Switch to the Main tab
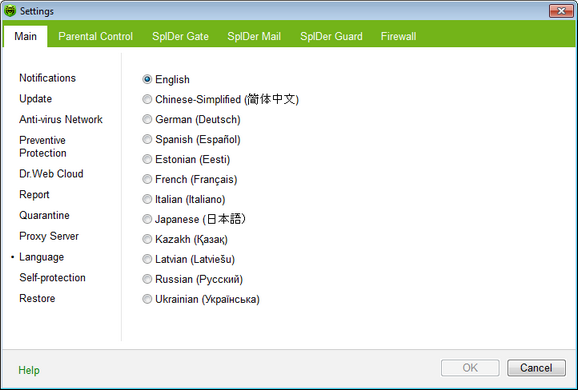The image size is (578, 390). coord(25,36)
